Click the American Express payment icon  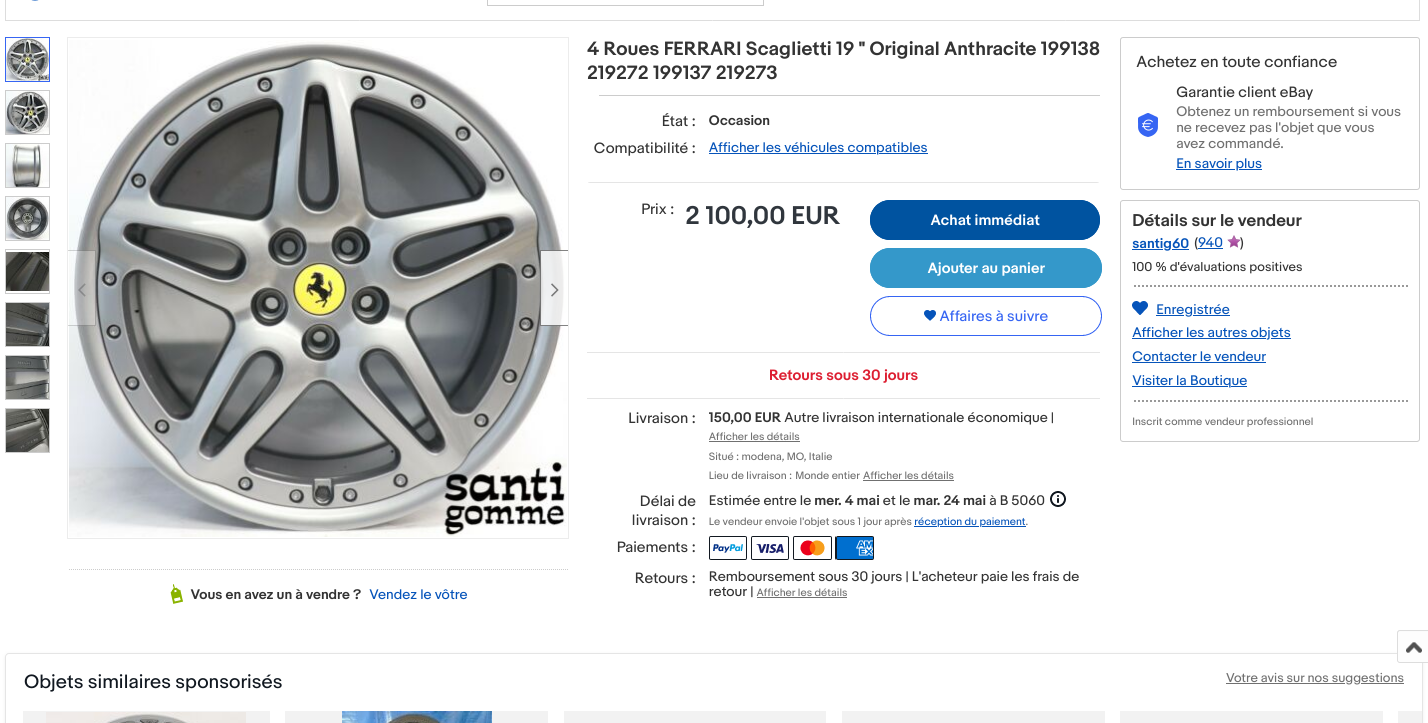click(855, 548)
